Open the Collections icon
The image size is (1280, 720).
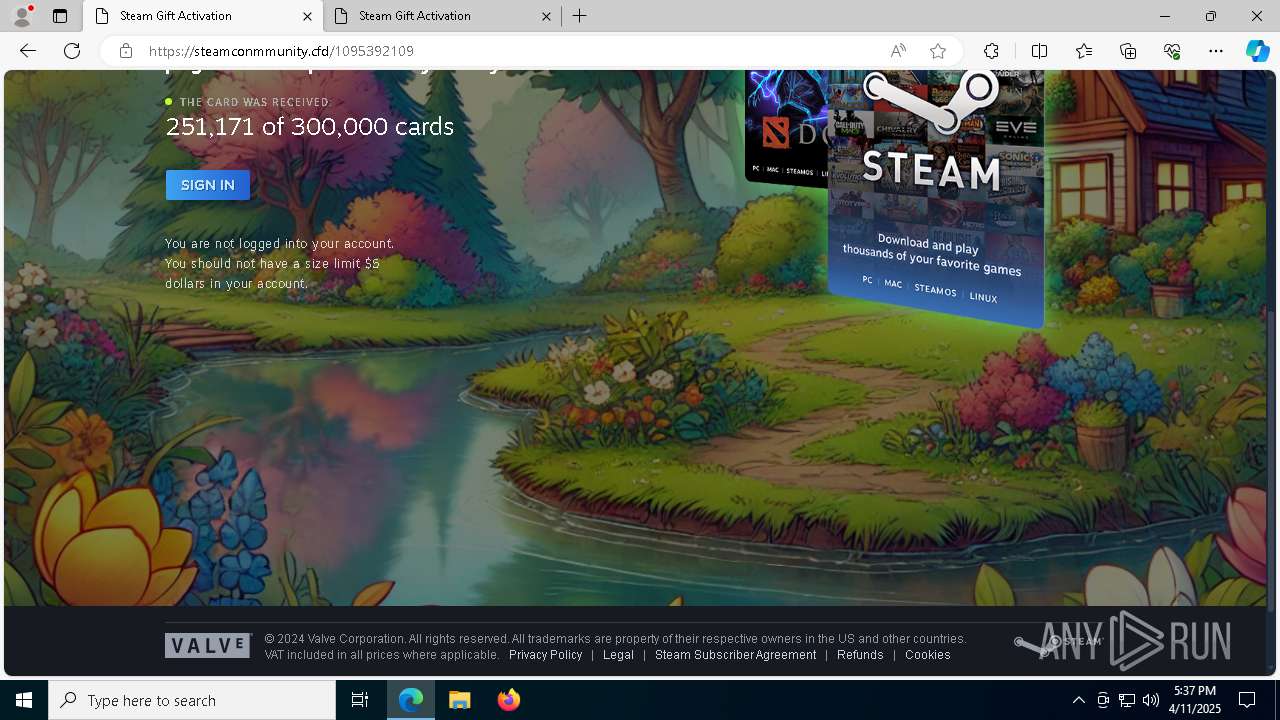[1128, 51]
